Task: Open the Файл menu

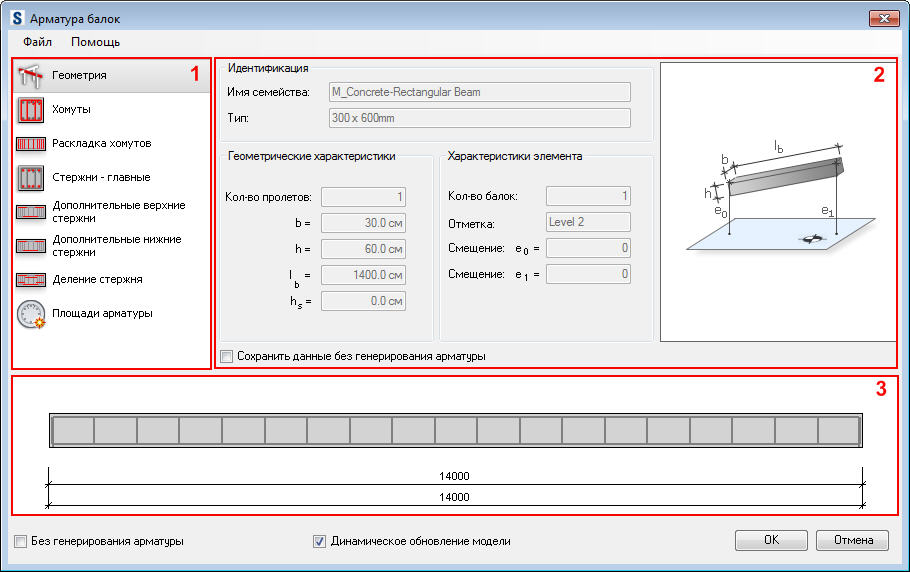Action: click(x=37, y=42)
